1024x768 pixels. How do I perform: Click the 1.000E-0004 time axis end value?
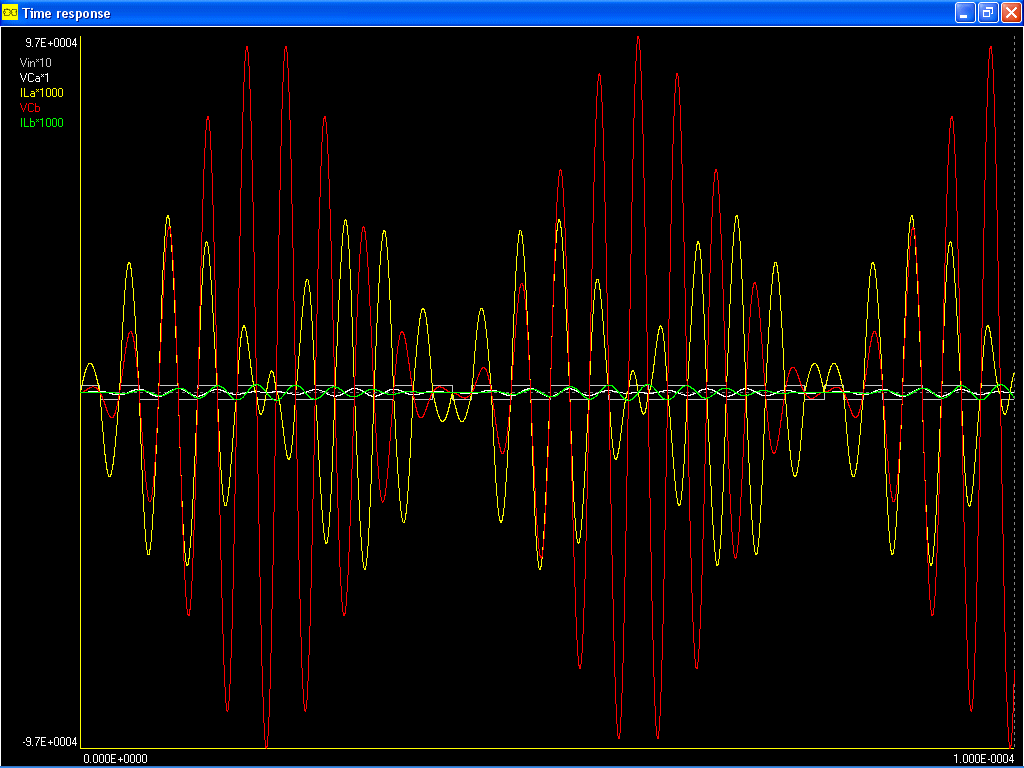point(984,759)
